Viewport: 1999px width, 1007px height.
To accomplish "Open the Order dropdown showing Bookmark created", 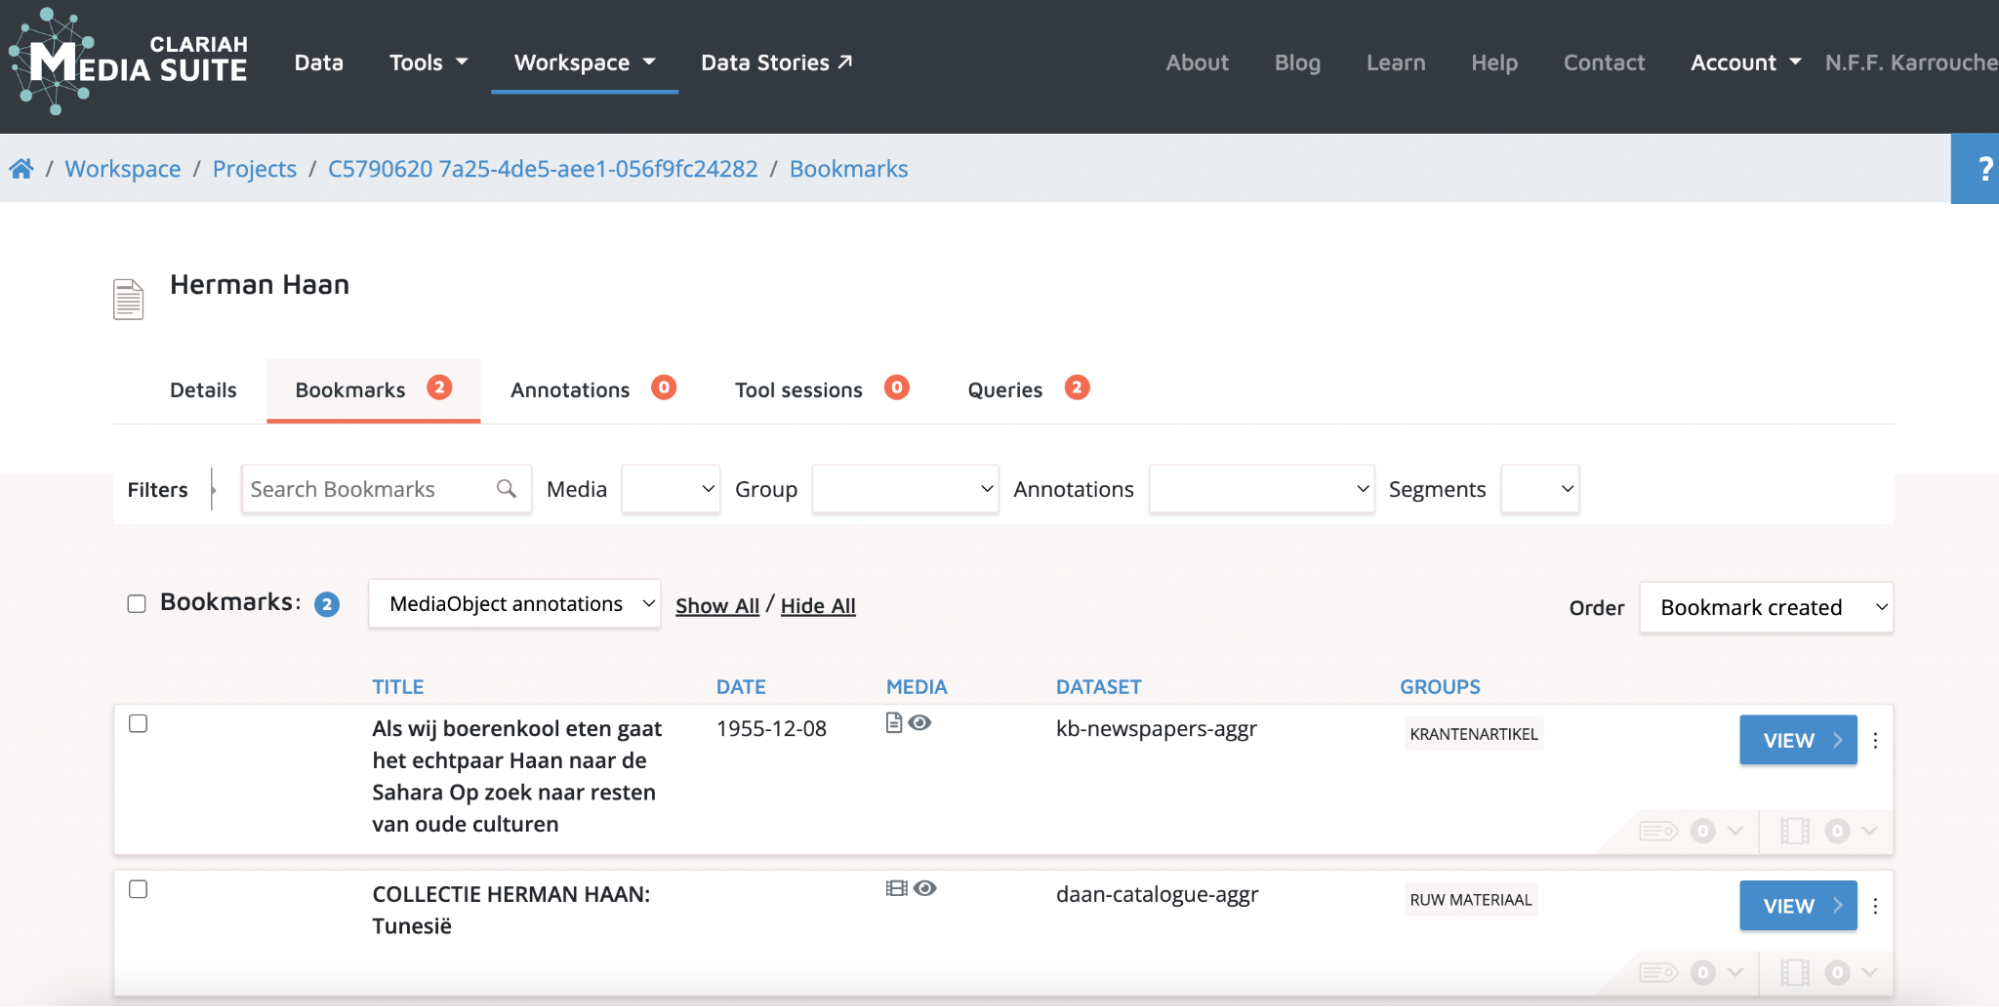I will [x=1765, y=608].
